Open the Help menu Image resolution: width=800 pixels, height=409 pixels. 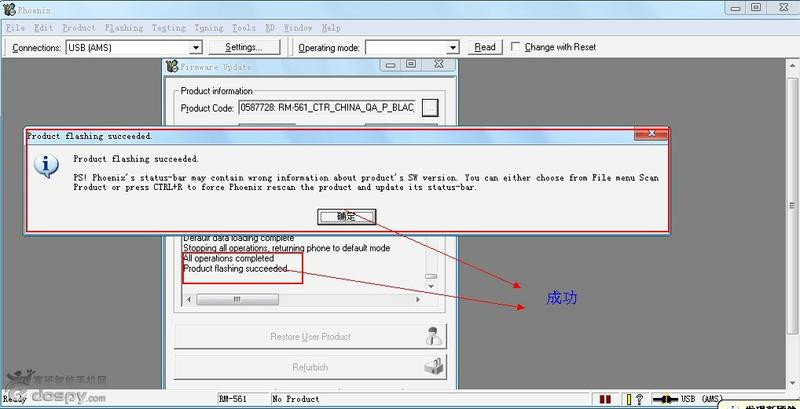331,28
